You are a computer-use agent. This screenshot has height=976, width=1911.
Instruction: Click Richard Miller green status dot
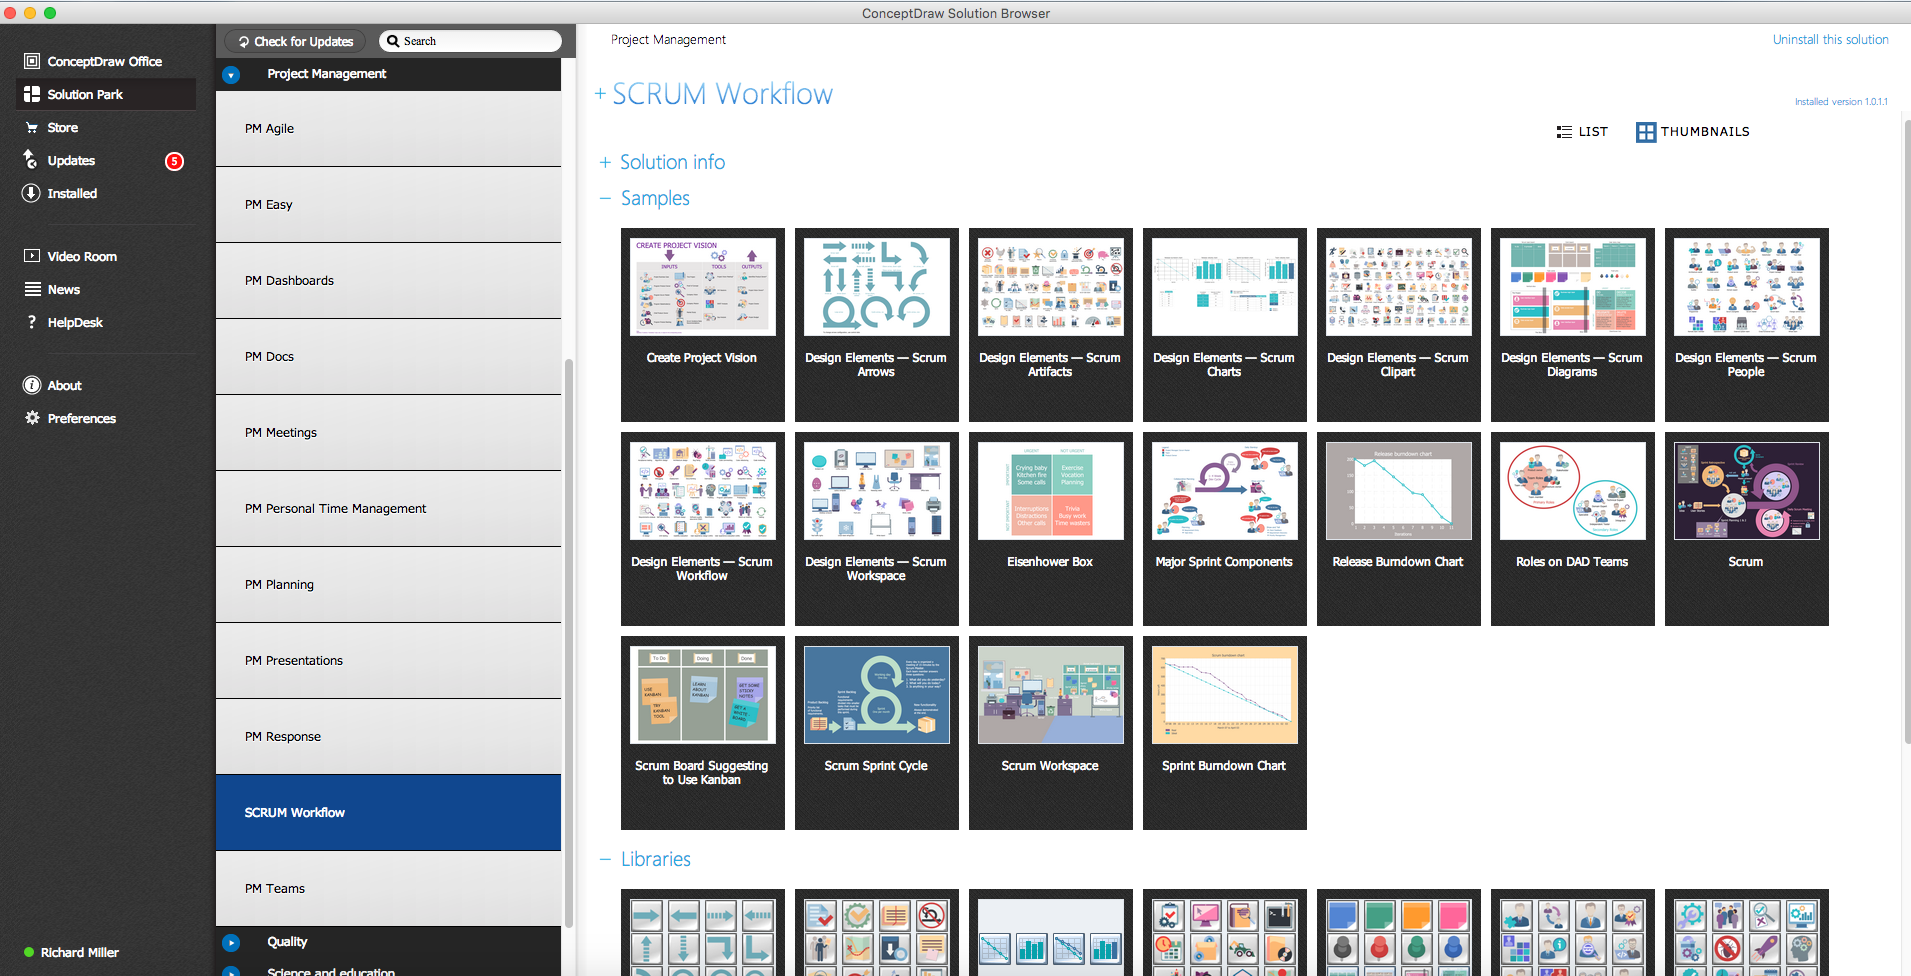point(29,953)
